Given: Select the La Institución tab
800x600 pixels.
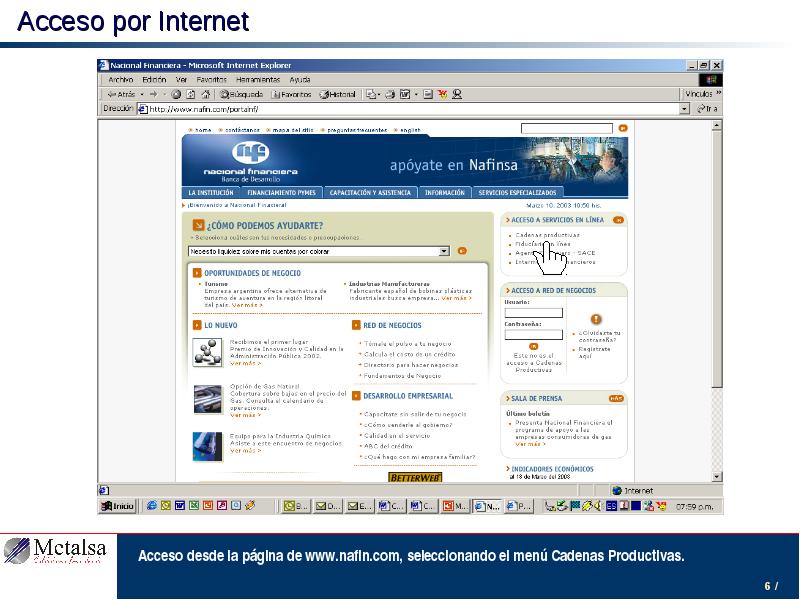Looking at the screenshot, I should (x=211, y=193).
